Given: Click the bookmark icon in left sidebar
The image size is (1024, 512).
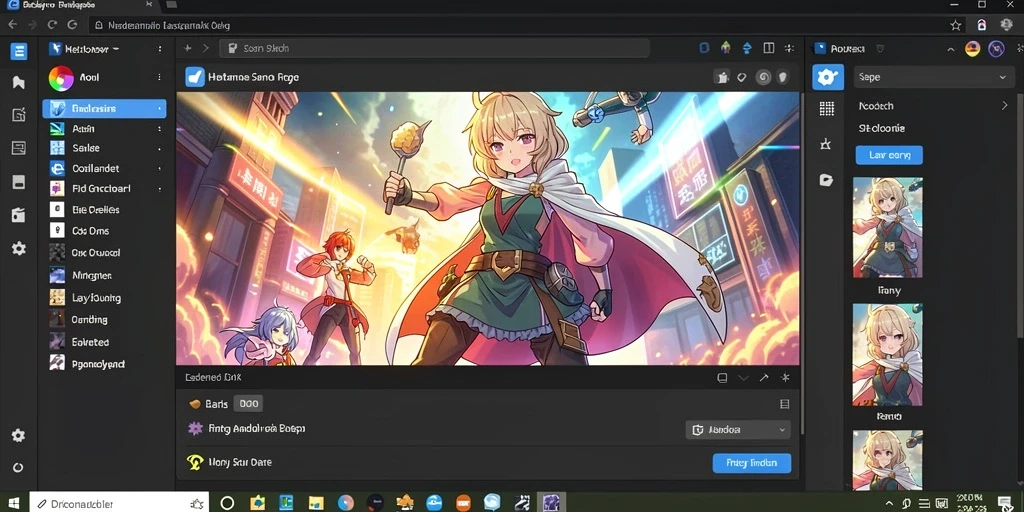Looking at the screenshot, I should tap(18, 82).
